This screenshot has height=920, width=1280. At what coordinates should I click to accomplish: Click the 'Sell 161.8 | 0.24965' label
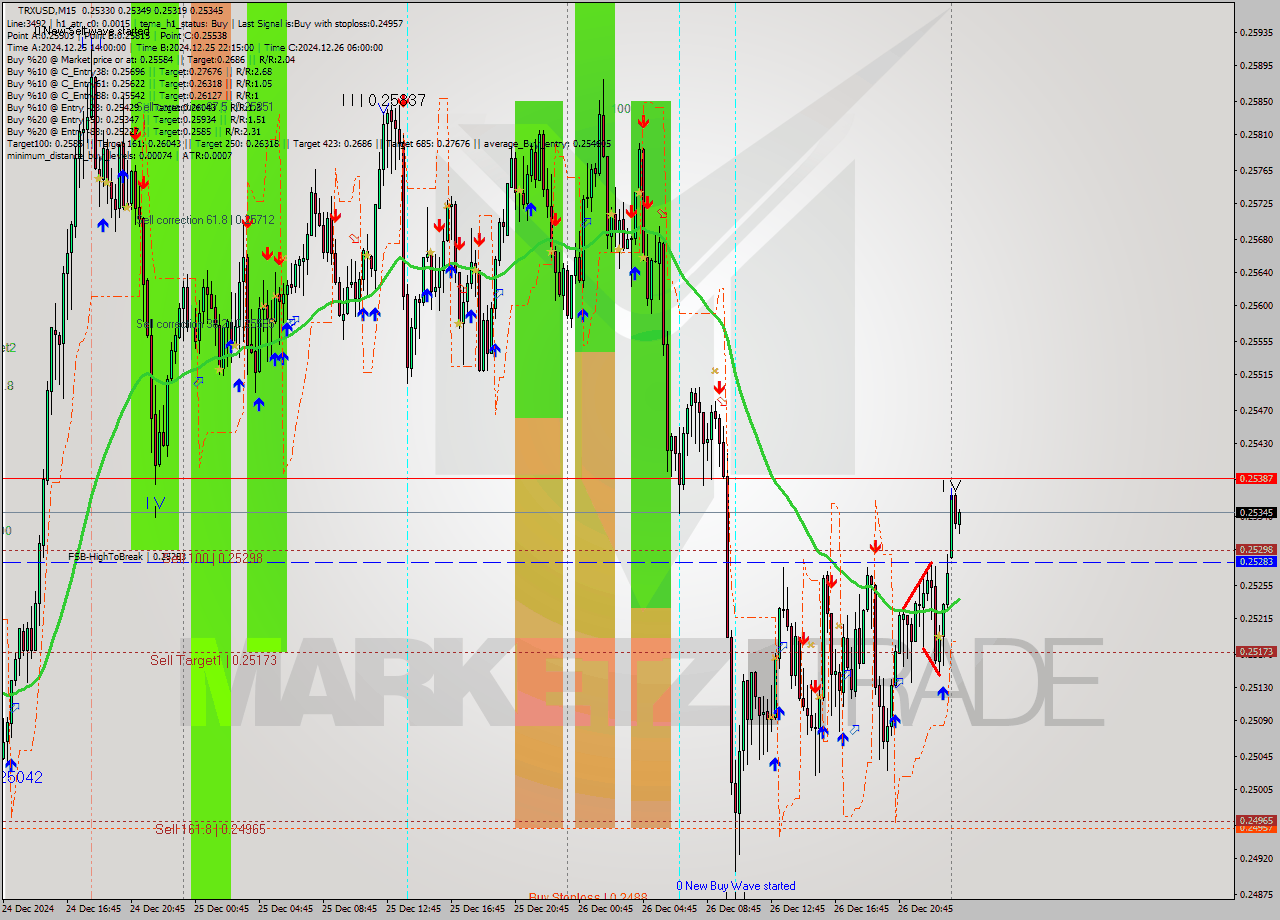(210, 829)
